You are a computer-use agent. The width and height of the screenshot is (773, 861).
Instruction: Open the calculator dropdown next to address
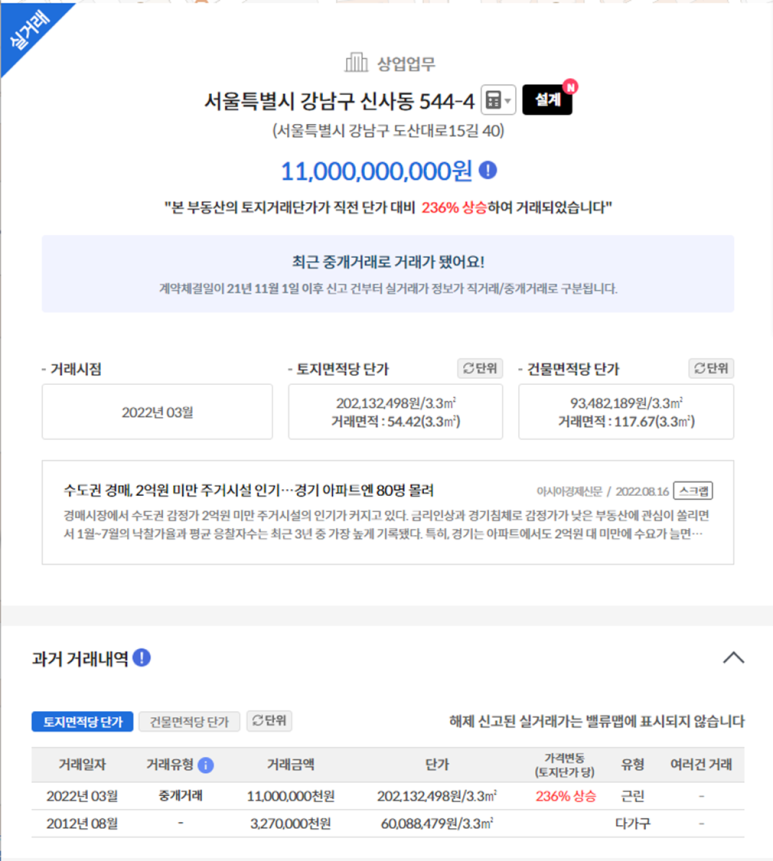pos(498,100)
